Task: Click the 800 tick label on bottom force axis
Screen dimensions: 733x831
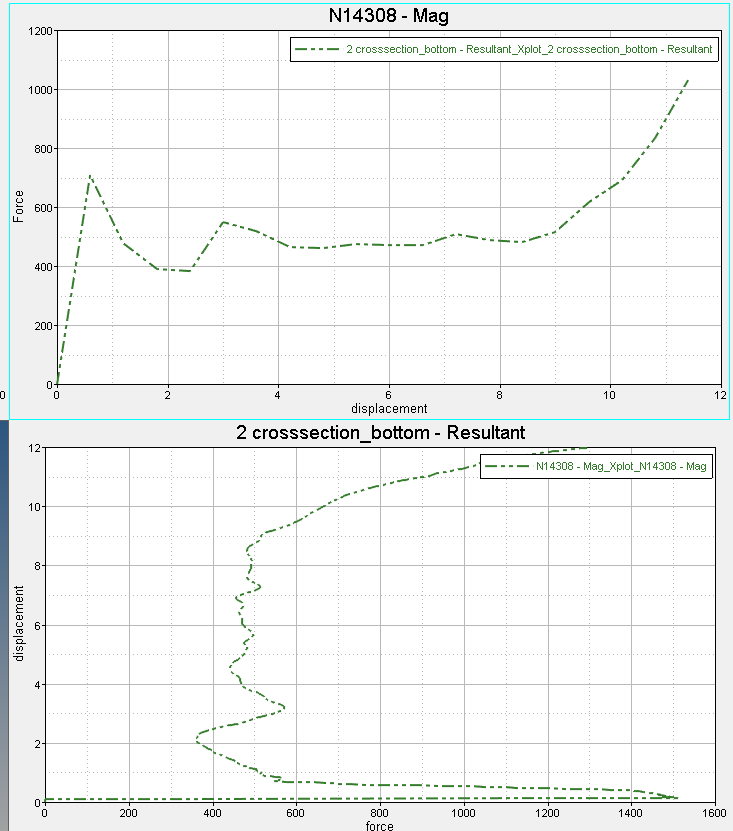Action: [379, 813]
